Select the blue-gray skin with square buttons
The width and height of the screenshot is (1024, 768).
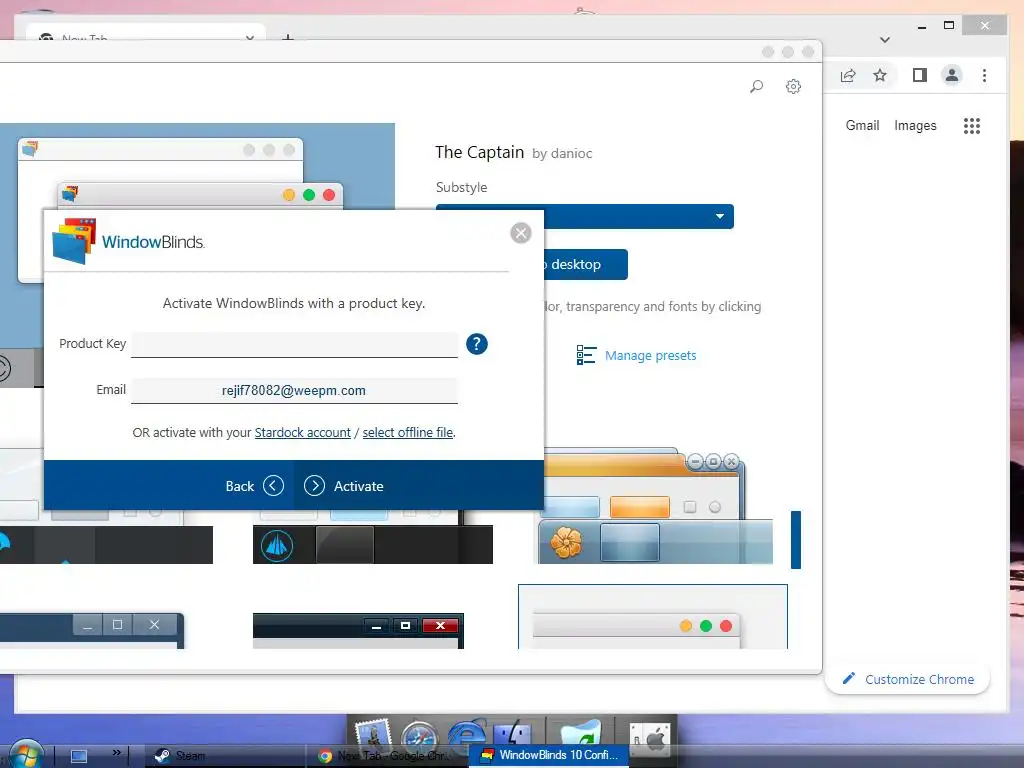(x=91, y=631)
